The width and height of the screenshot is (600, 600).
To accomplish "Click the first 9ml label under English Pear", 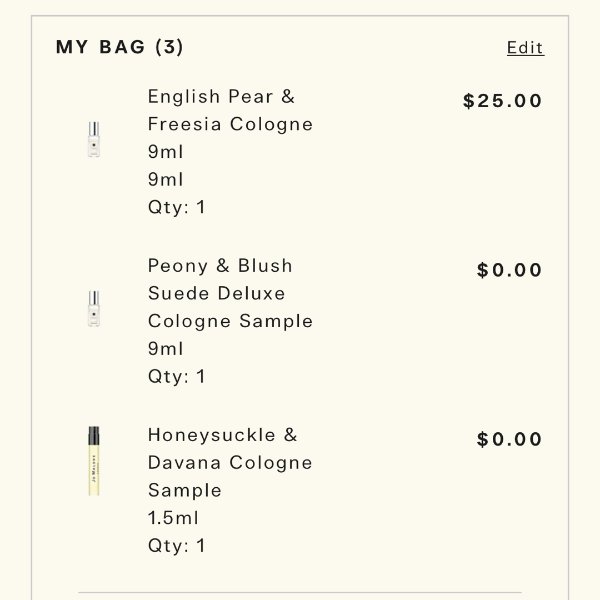I will [166, 152].
